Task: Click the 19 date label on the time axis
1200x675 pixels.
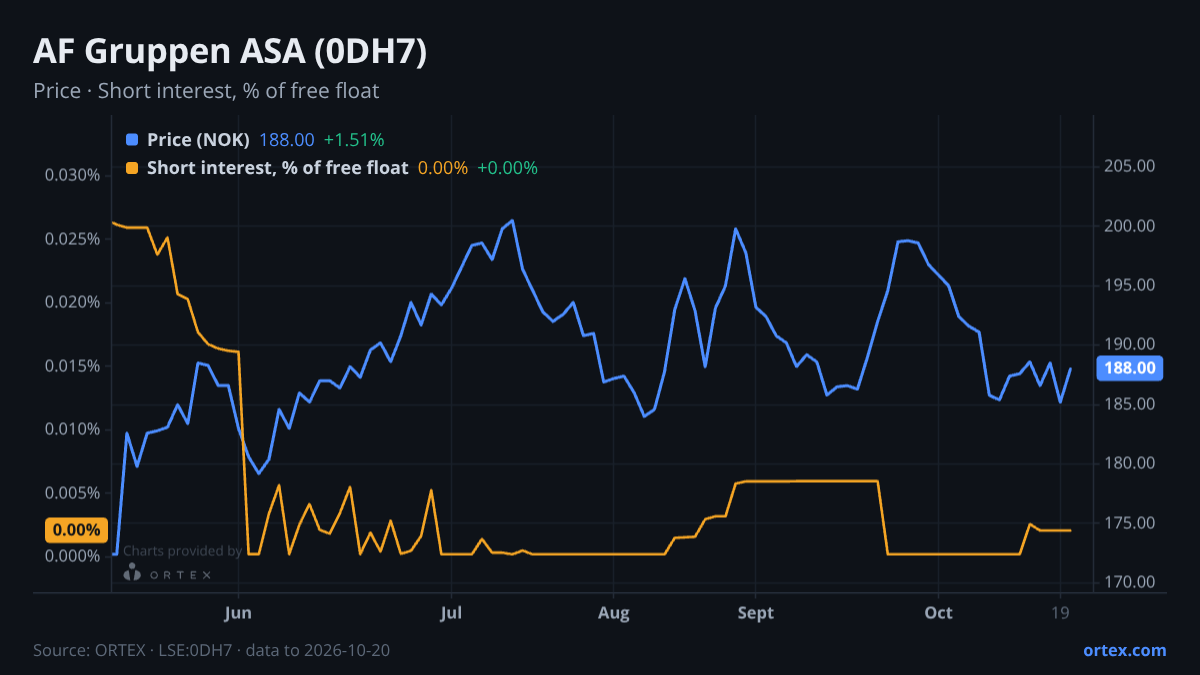Action: [1061, 613]
